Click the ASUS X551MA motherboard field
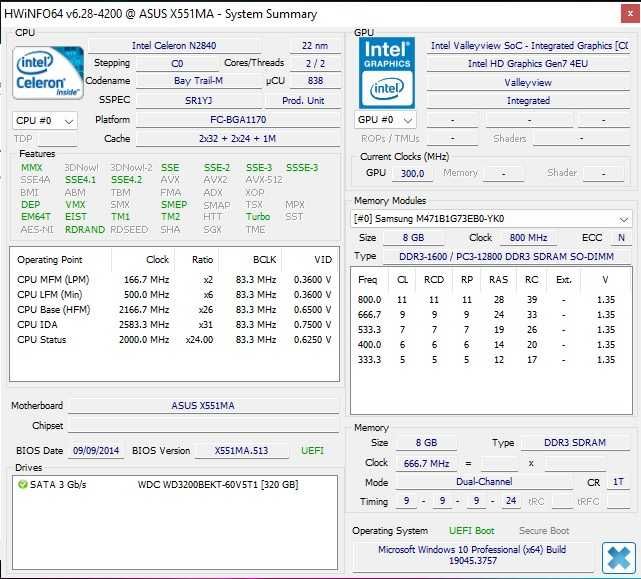641x579 pixels. pyautogui.click(x=203, y=406)
